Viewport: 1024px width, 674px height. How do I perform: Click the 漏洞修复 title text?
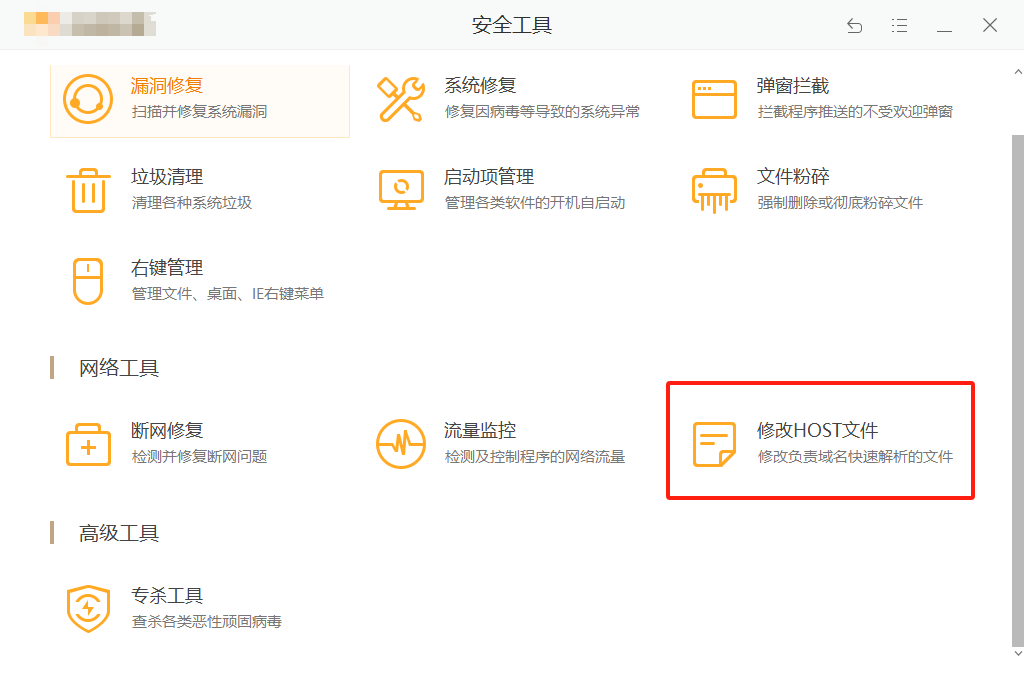point(167,86)
